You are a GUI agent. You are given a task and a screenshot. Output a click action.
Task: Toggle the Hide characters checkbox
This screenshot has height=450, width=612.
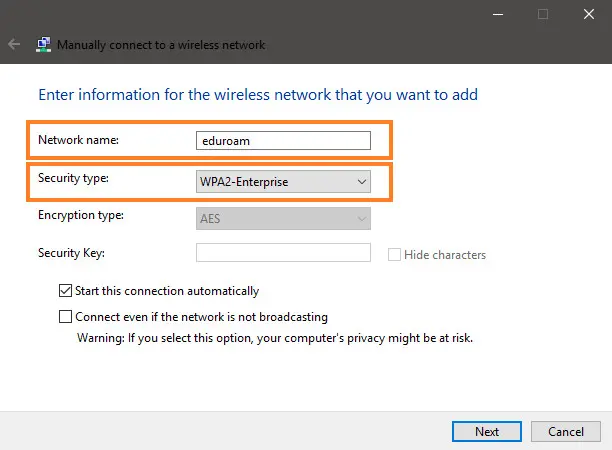point(394,254)
